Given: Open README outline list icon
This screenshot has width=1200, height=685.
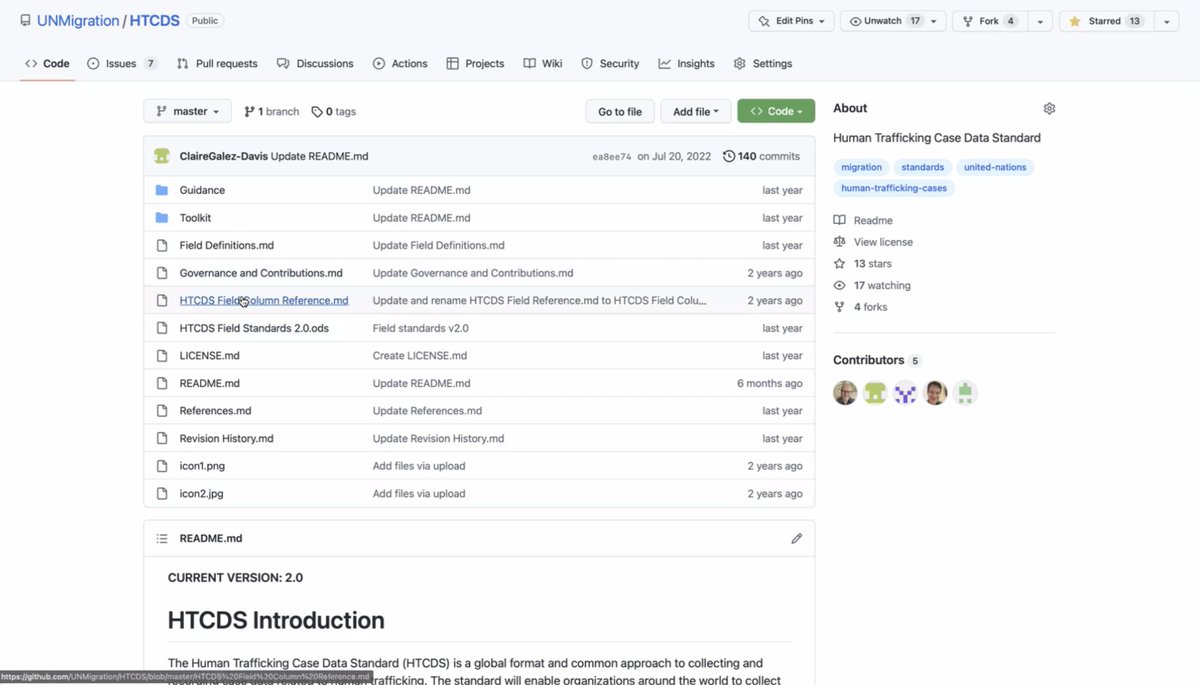Looking at the screenshot, I should tap(162, 538).
